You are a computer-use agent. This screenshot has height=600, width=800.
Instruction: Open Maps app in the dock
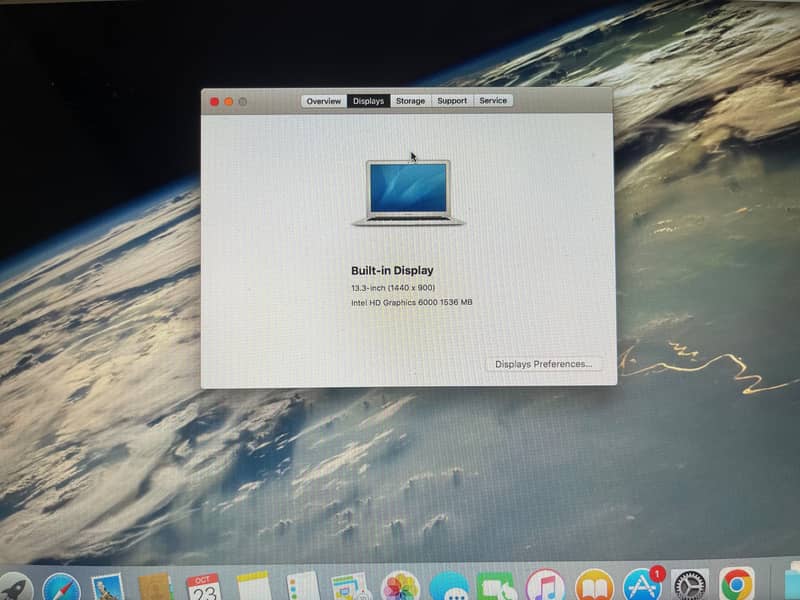click(x=351, y=587)
